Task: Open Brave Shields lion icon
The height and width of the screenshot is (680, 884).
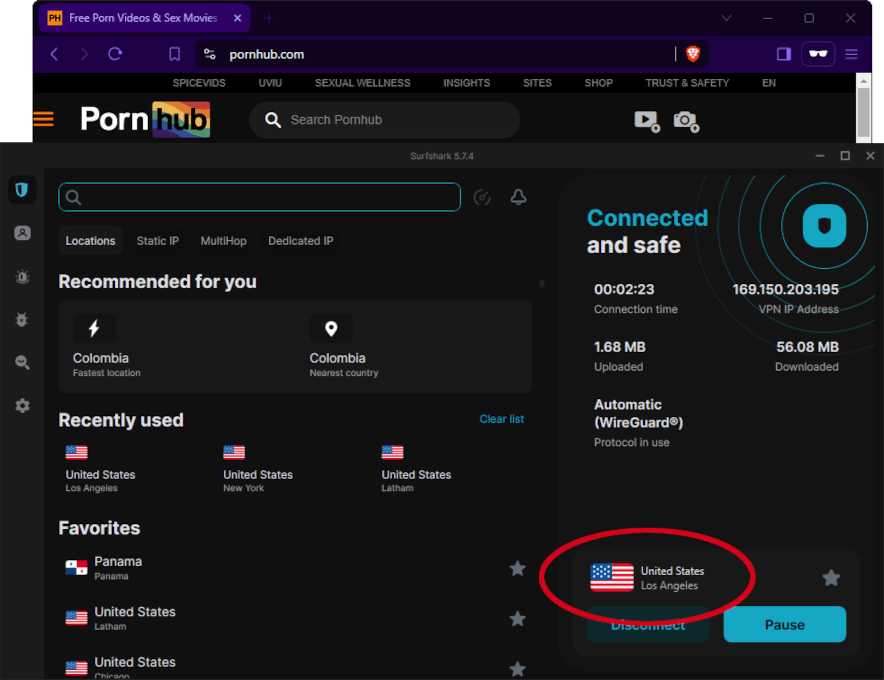Action: click(x=693, y=54)
